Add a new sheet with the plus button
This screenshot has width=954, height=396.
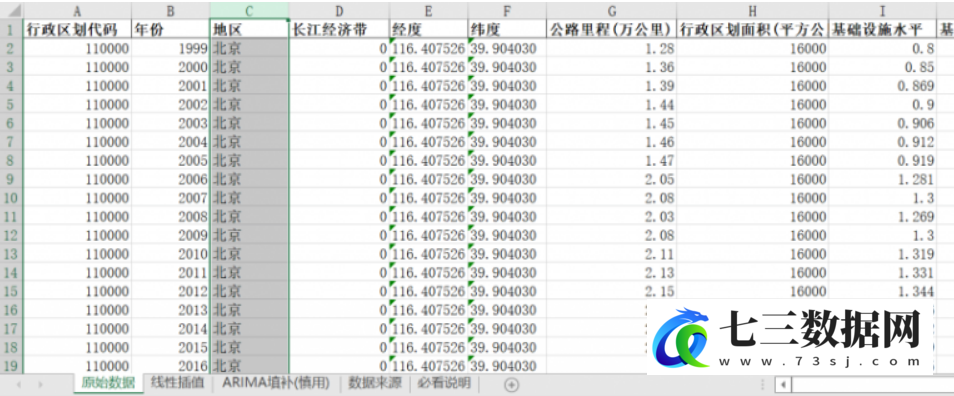tap(512, 384)
